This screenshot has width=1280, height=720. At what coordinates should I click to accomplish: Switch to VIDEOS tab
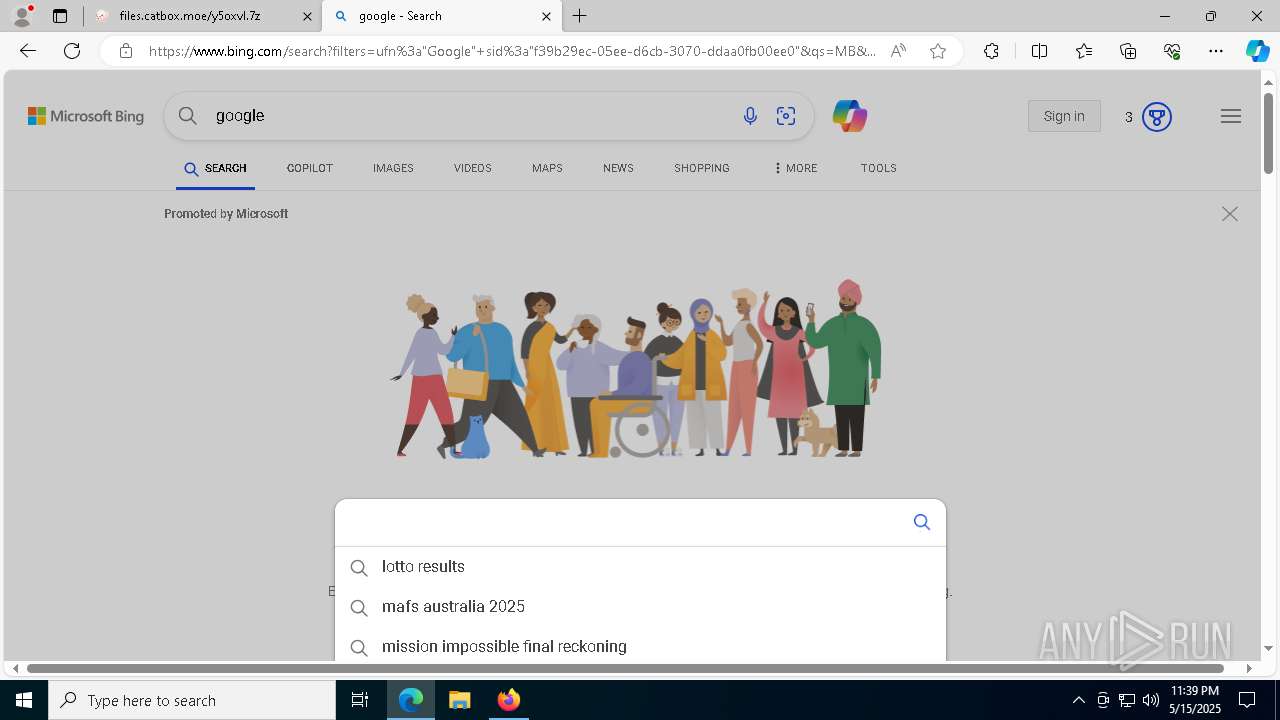click(472, 168)
